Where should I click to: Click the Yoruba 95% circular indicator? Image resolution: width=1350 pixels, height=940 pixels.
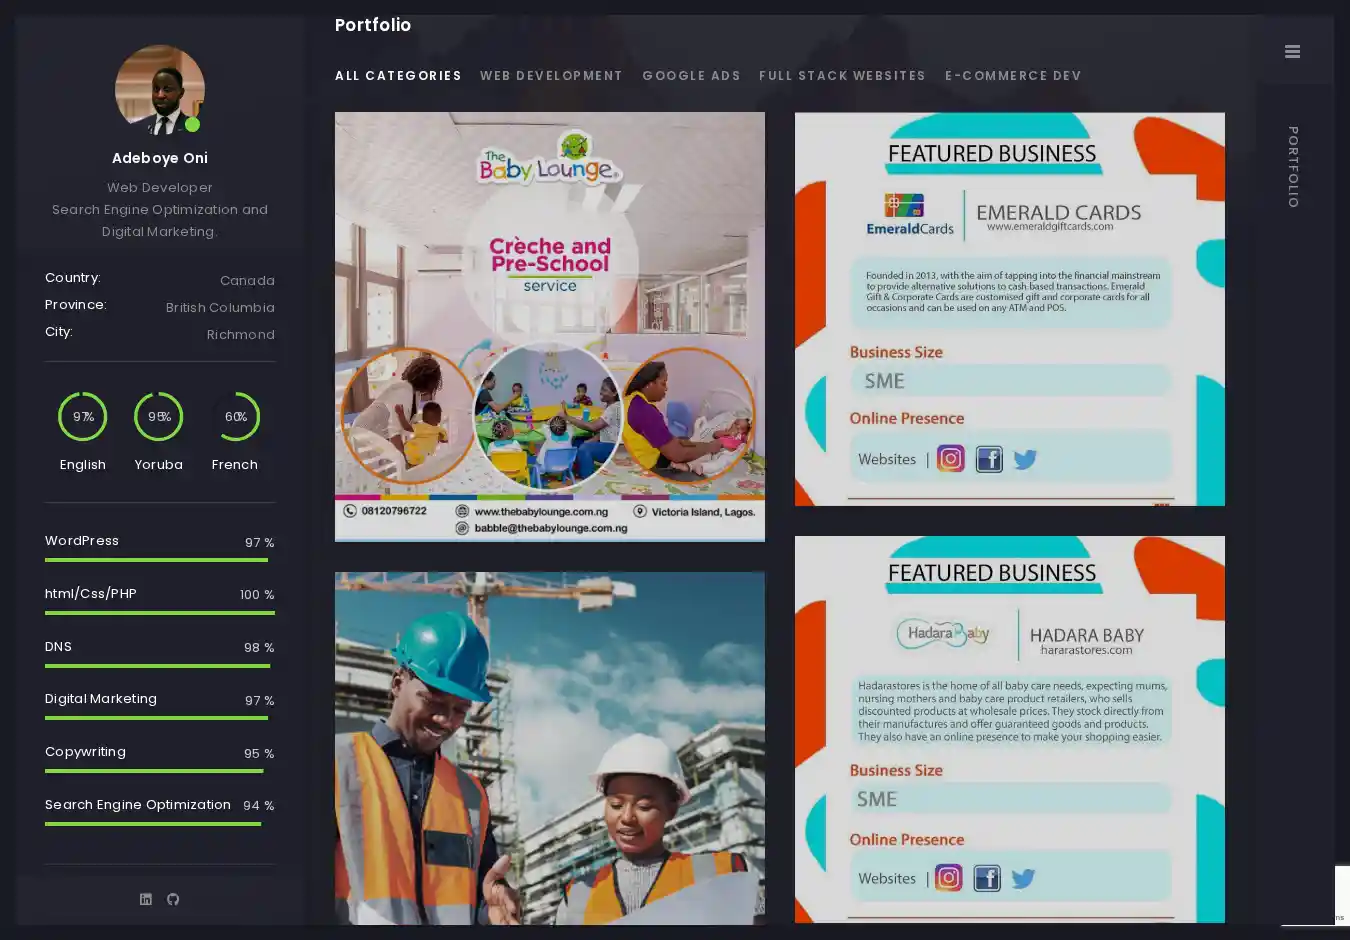[x=159, y=417]
